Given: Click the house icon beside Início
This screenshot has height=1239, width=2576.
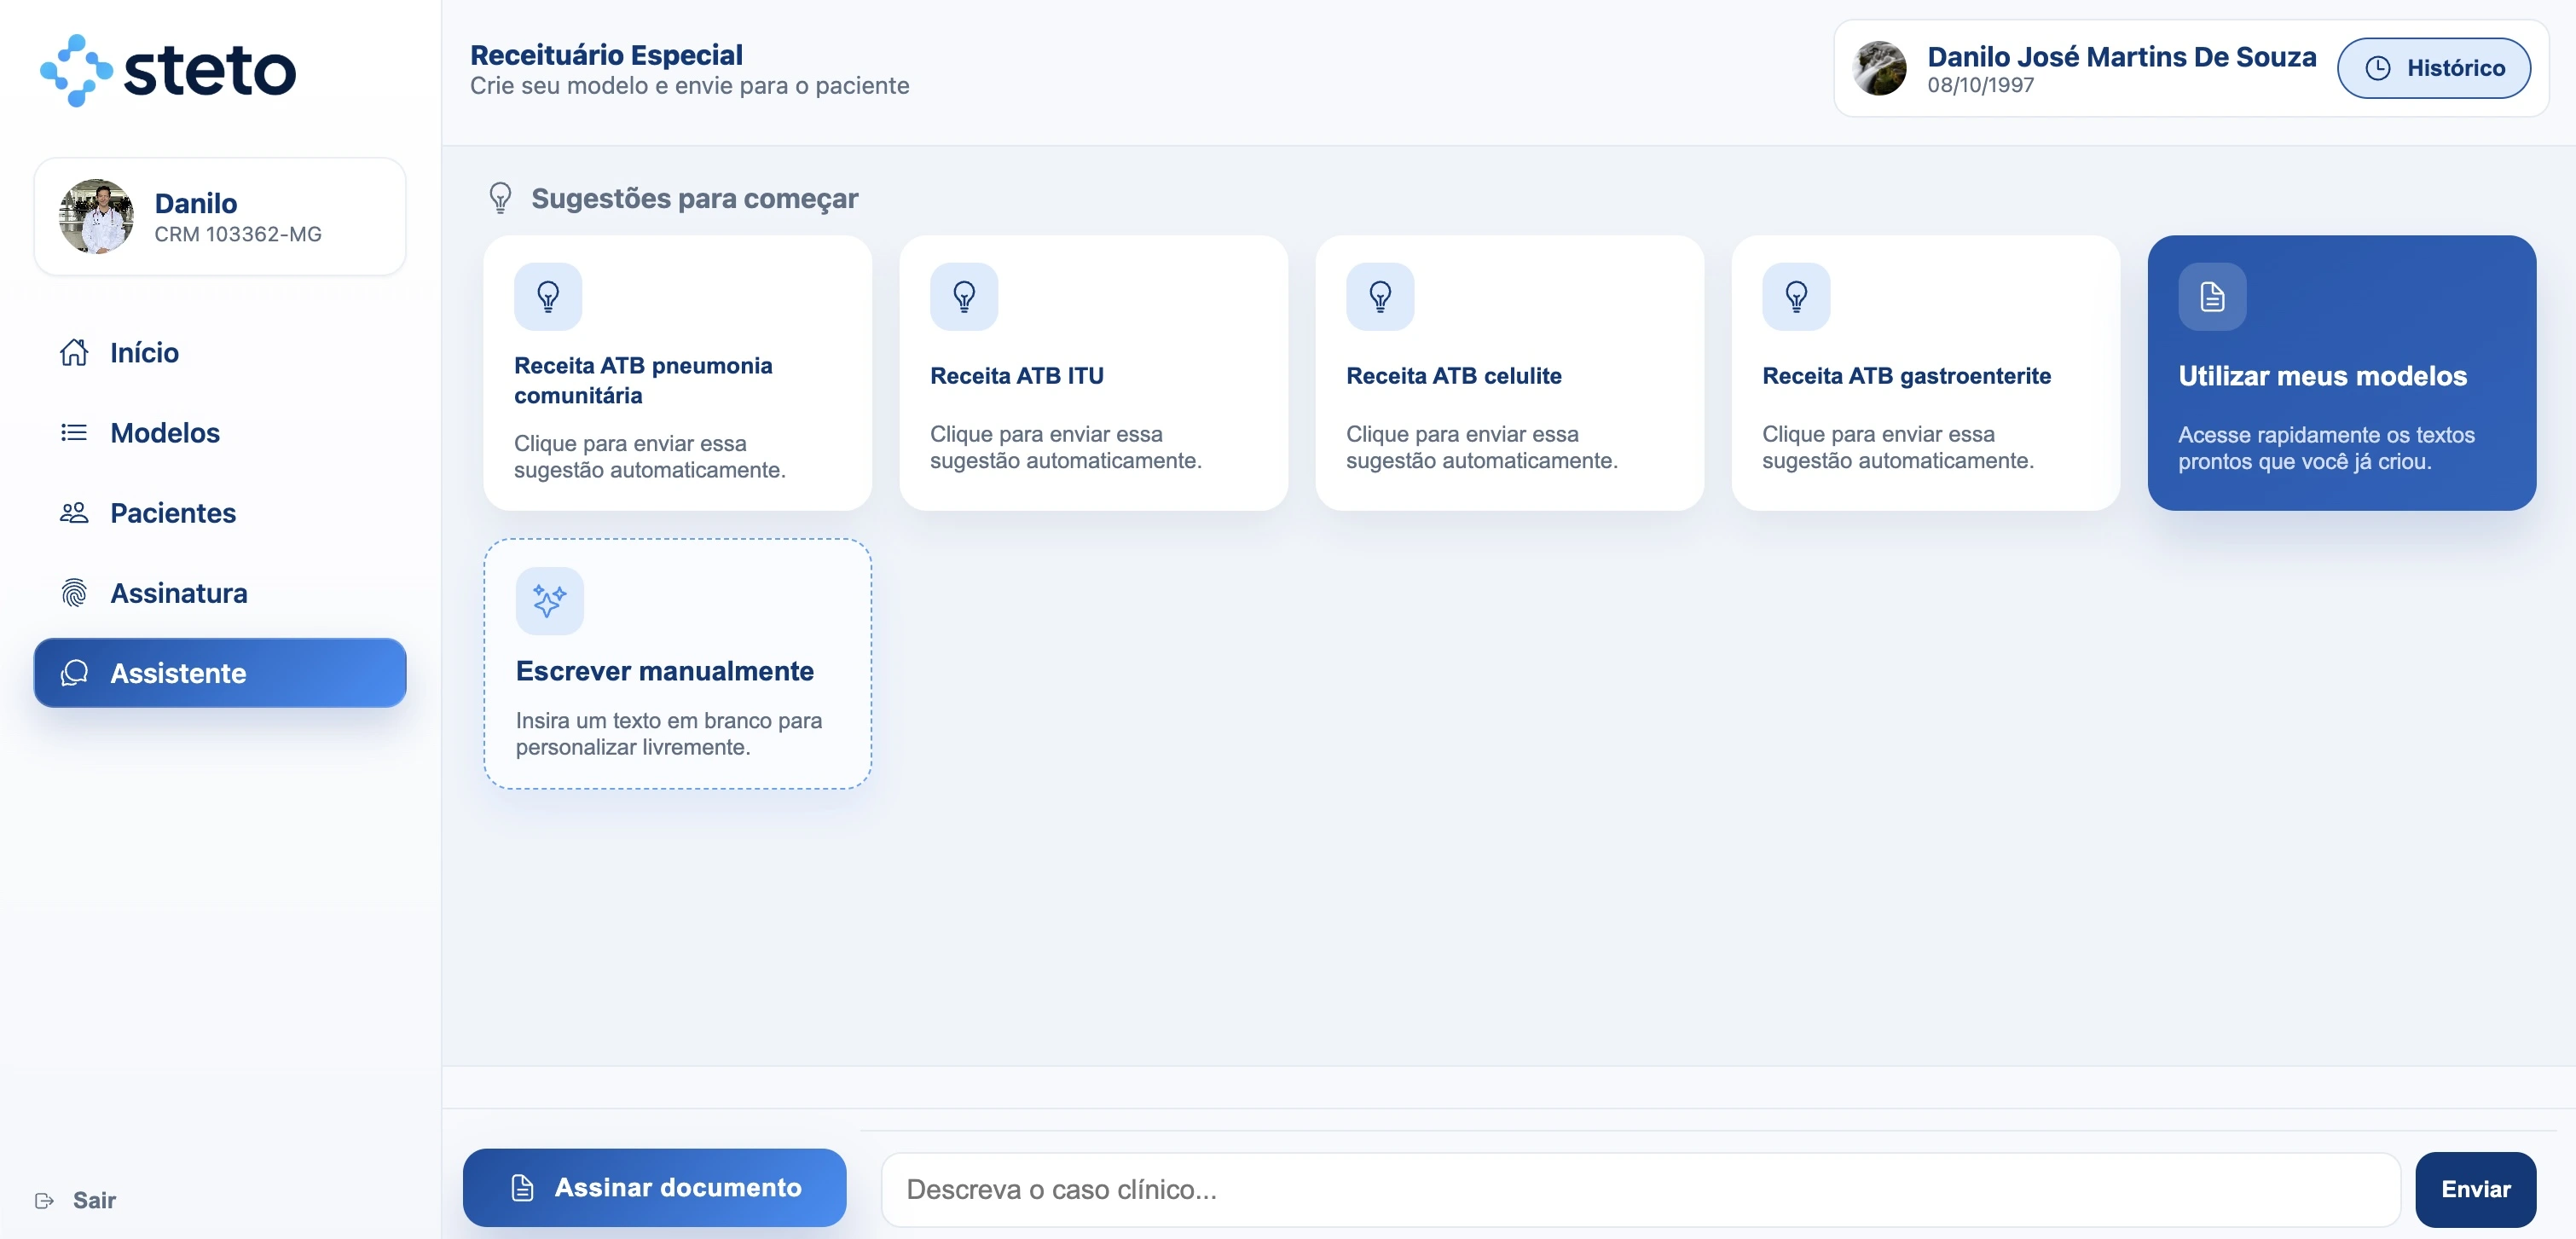Looking at the screenshot, I should pyautogui.click(x=74, y=352).
